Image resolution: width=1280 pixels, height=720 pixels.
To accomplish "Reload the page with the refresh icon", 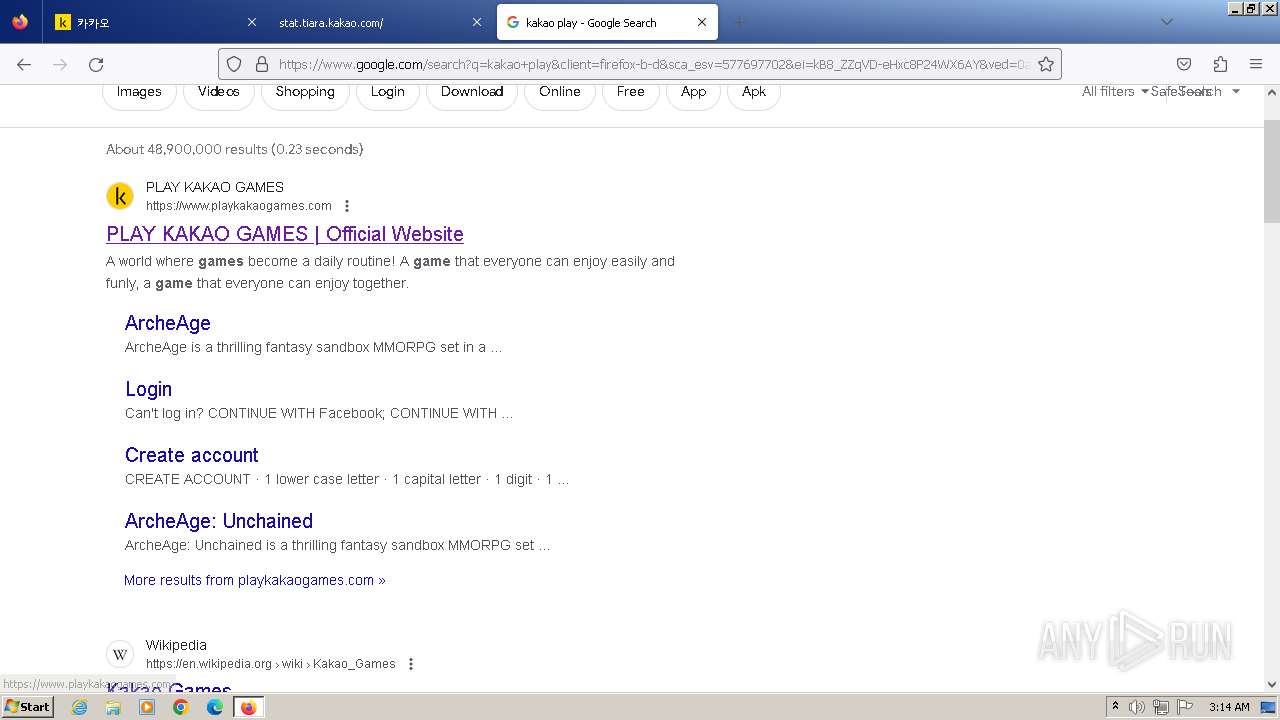I will 96,64.
